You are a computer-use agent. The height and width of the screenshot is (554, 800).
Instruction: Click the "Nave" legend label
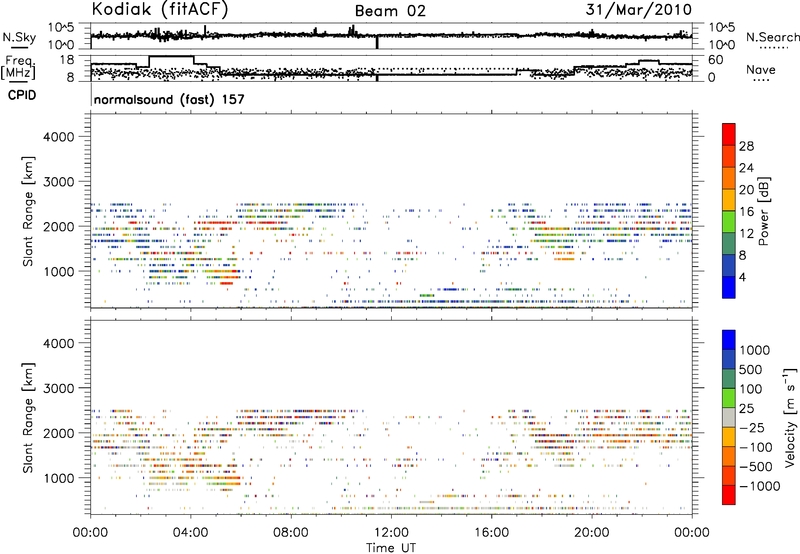click(761, 69)
